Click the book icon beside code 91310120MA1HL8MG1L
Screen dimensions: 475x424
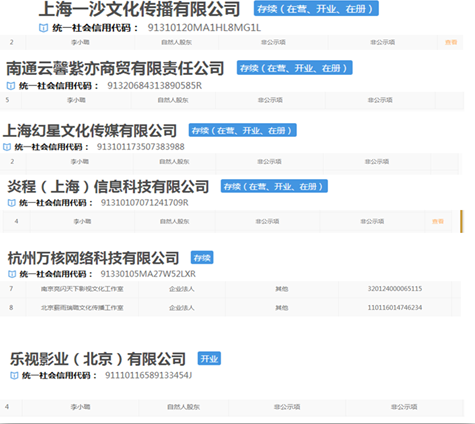click(43, 28)
